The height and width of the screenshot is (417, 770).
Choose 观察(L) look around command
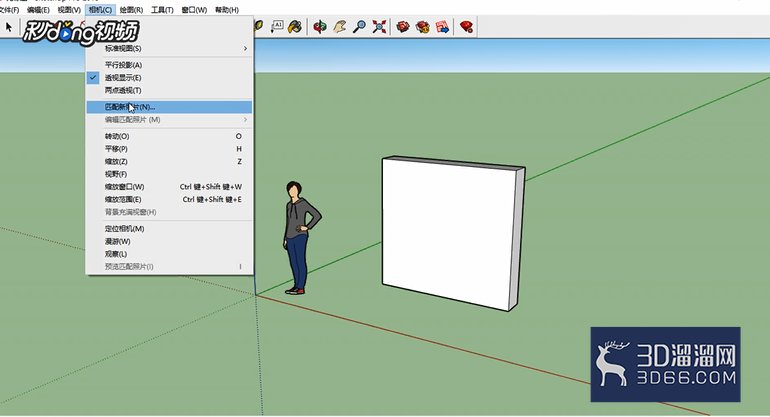point(169,254)
